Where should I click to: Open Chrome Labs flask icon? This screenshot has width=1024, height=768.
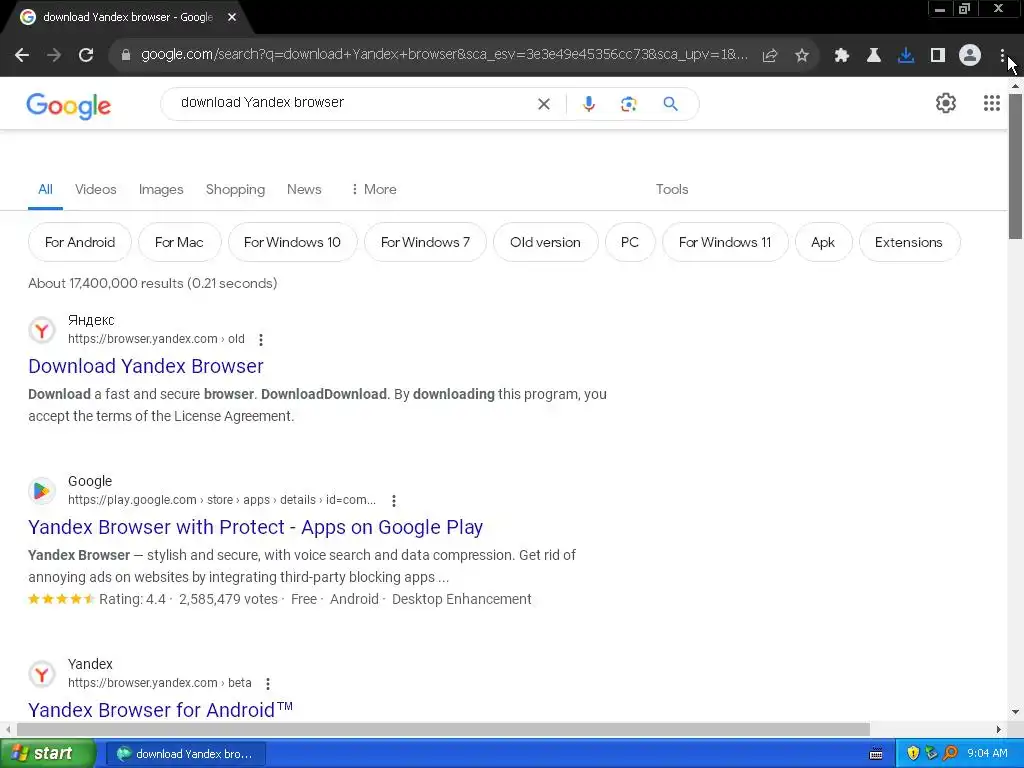[874, 56]
